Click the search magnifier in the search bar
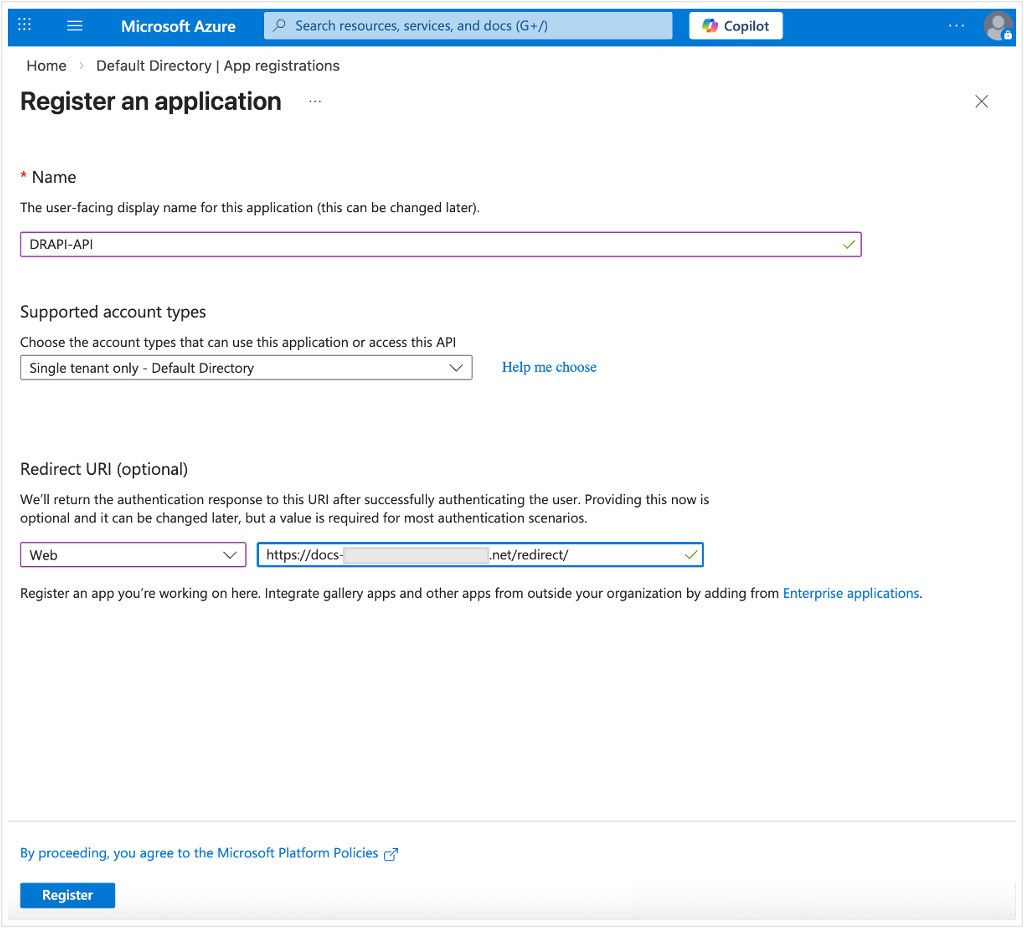This screenshot has height=928, width=1024. (x=277, y=25)
